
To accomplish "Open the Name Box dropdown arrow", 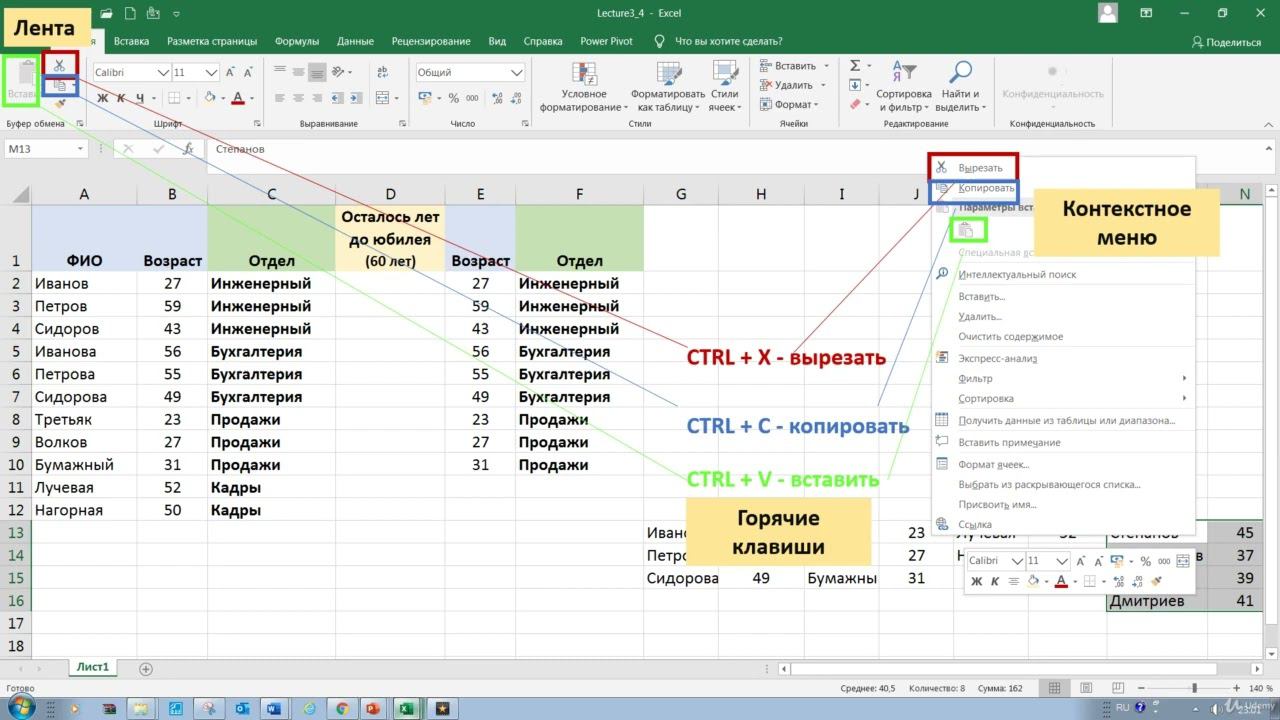I will 80,149.
